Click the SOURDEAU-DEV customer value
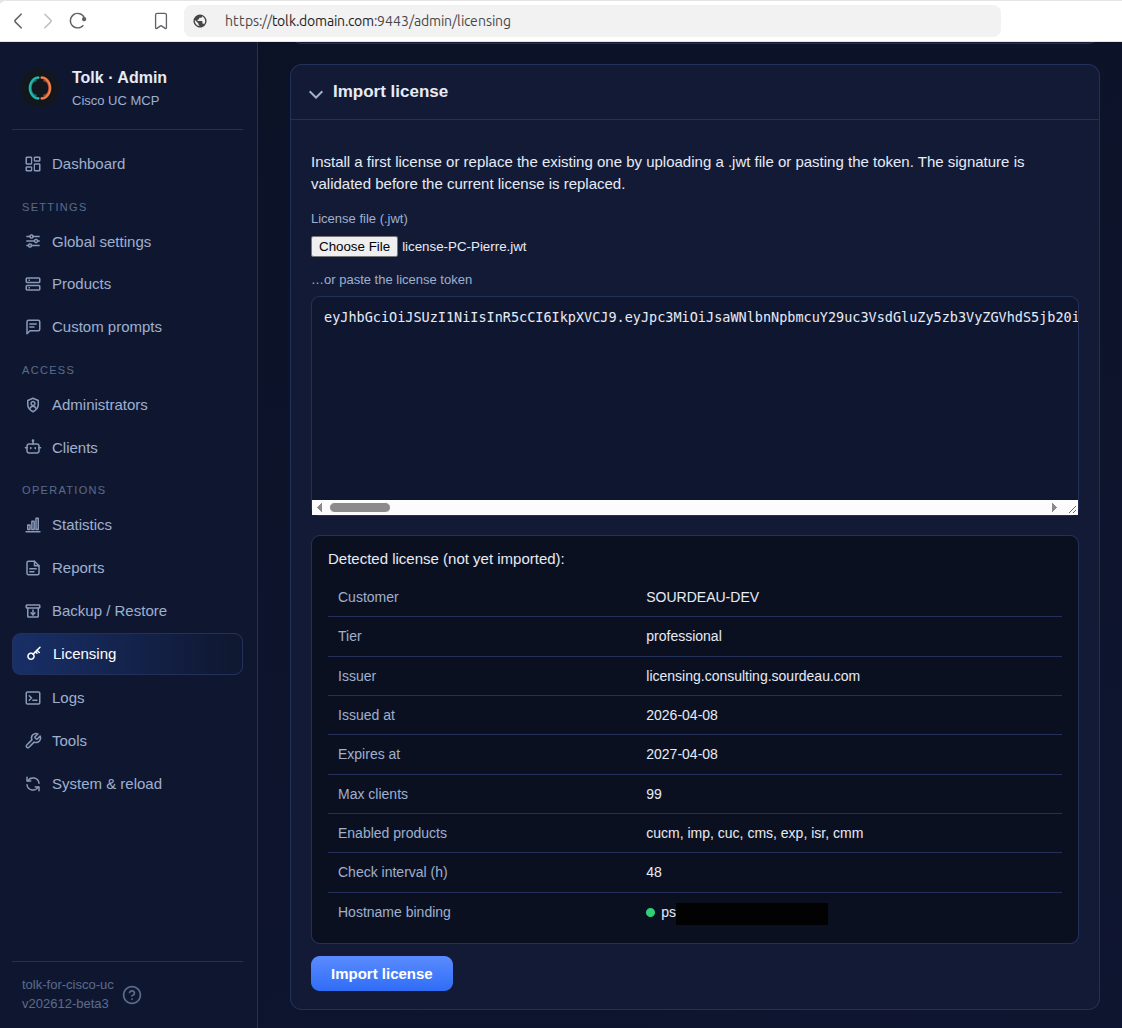This screenshot has height=1028, width=1122. point(702,597)
